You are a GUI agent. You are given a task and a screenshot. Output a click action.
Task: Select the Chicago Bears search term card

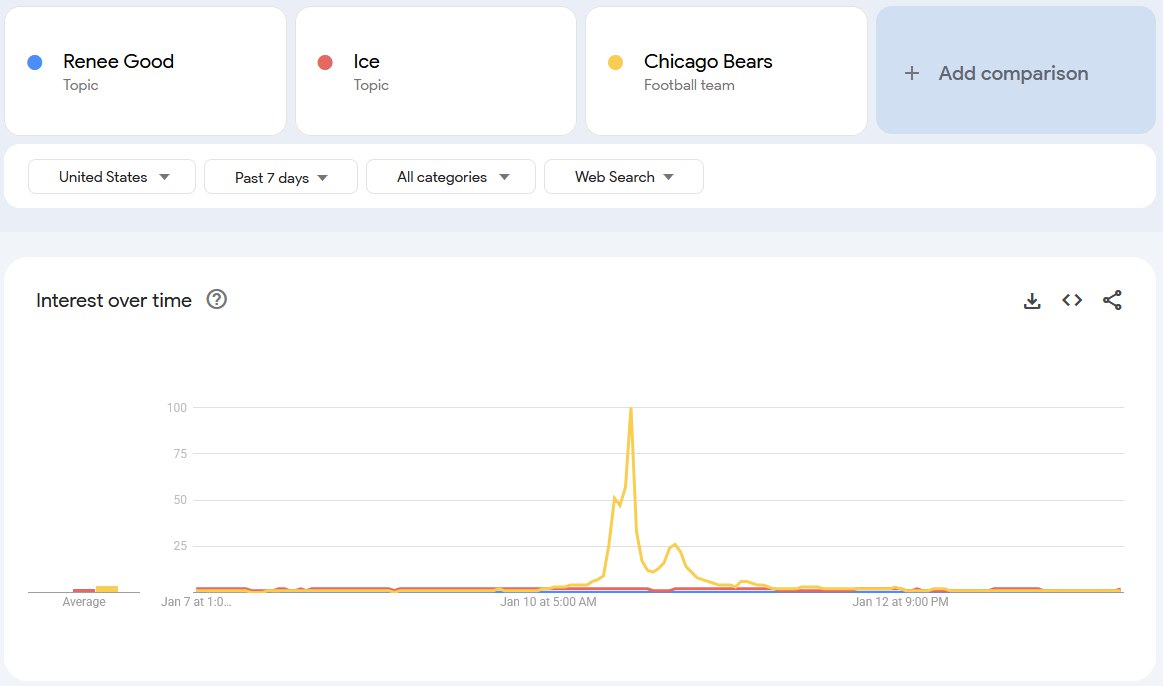point(726,71)
